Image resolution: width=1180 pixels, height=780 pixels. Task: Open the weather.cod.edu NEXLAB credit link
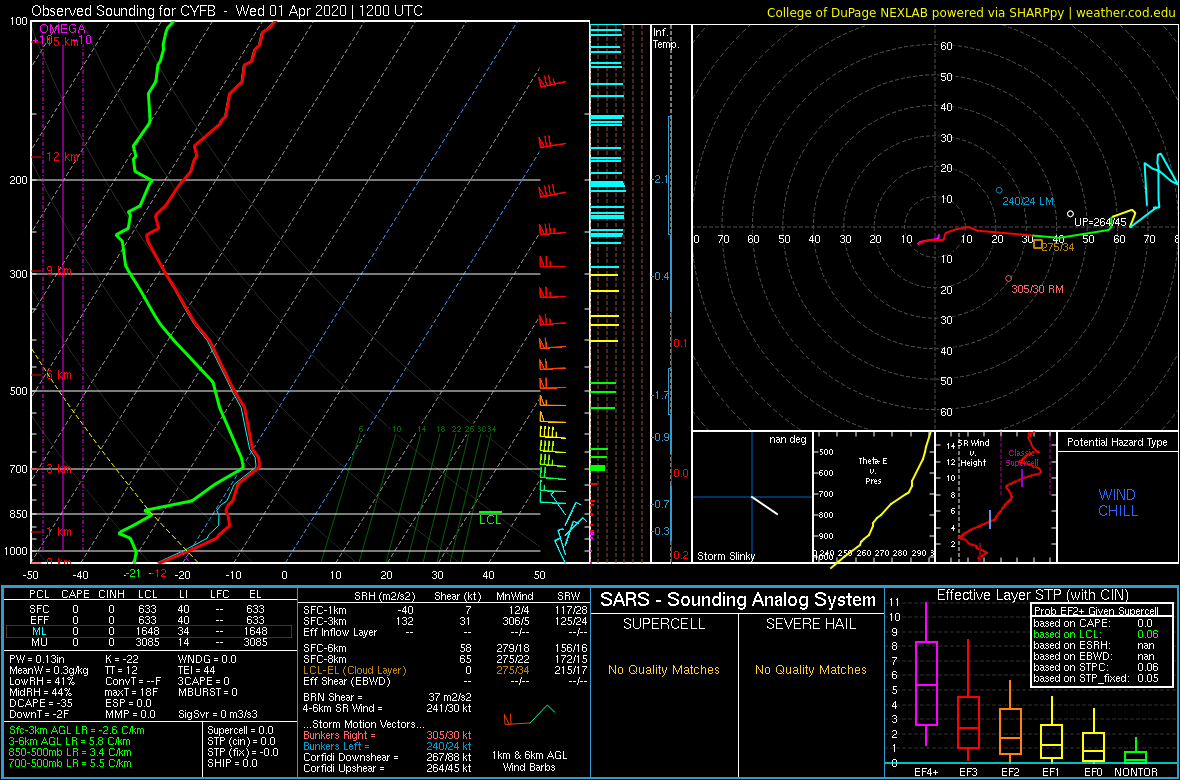tap(970, 12)
